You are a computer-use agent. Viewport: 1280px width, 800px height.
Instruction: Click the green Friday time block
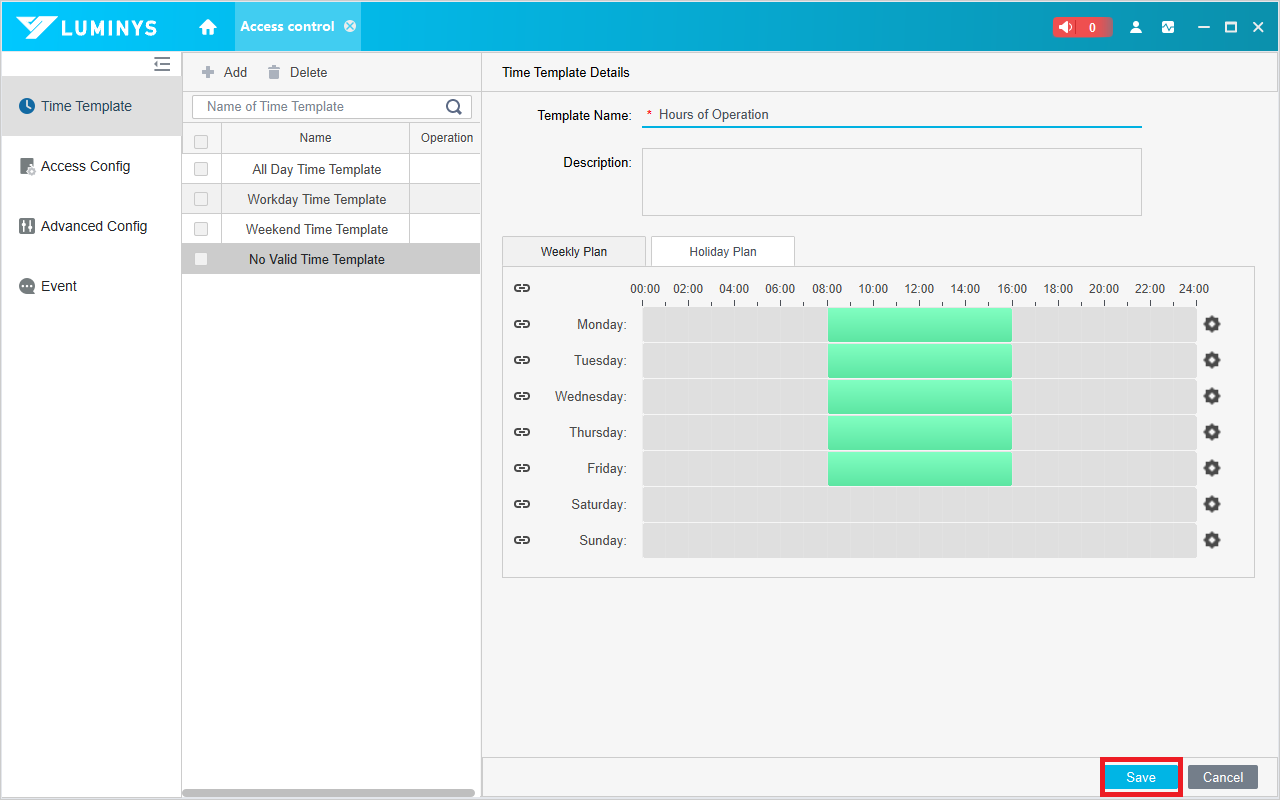[919, 468]
